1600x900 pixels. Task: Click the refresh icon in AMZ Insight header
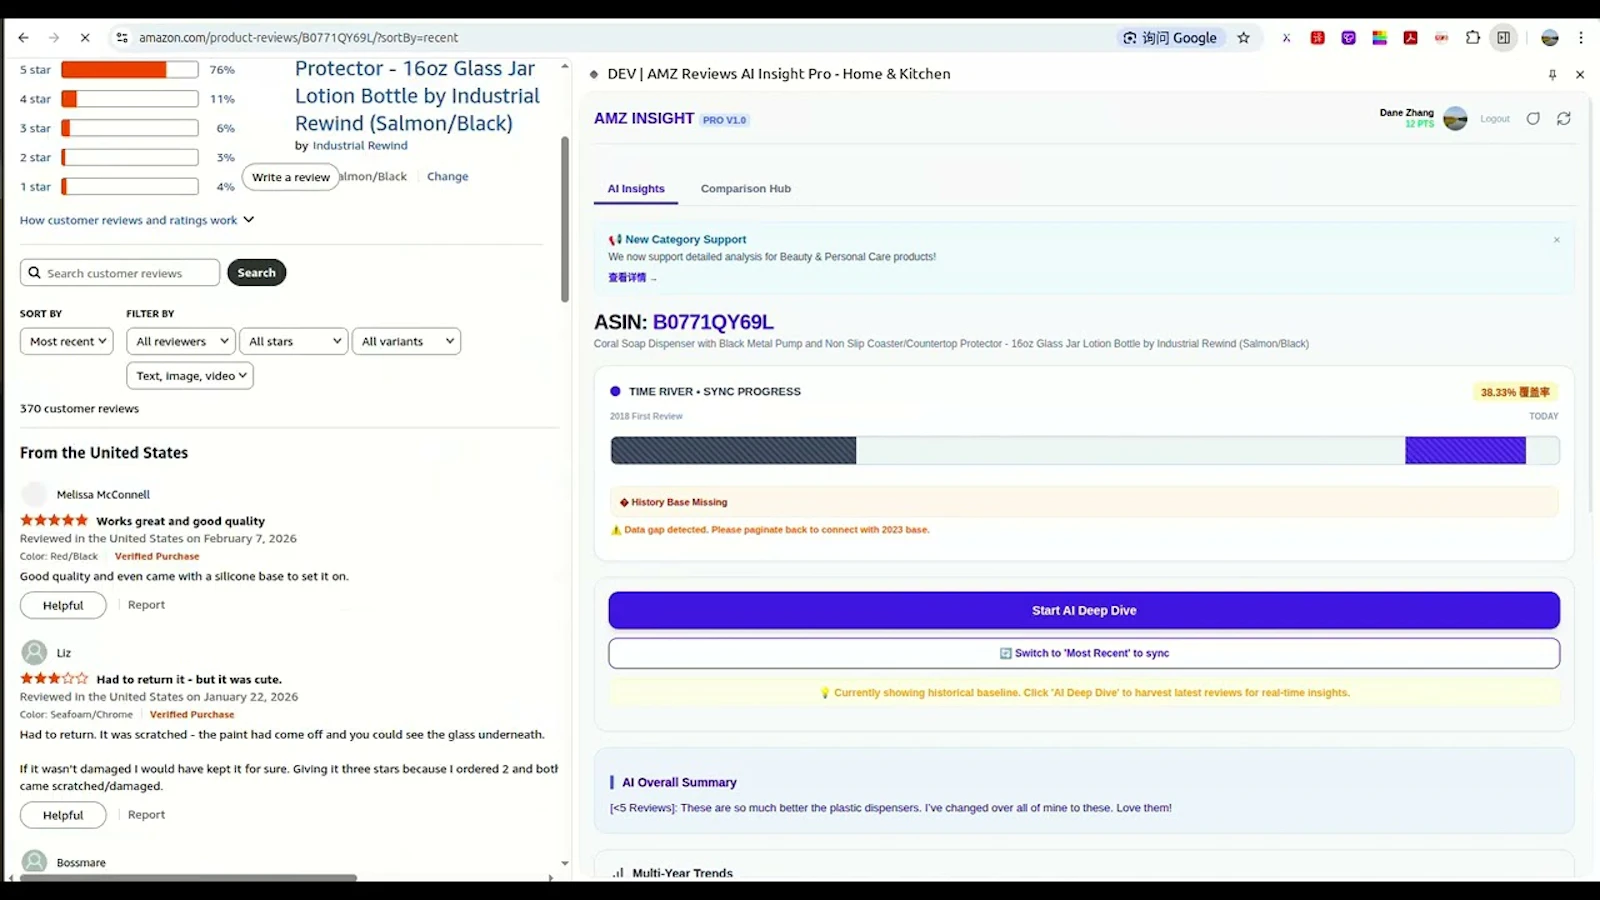[1564, 118]
